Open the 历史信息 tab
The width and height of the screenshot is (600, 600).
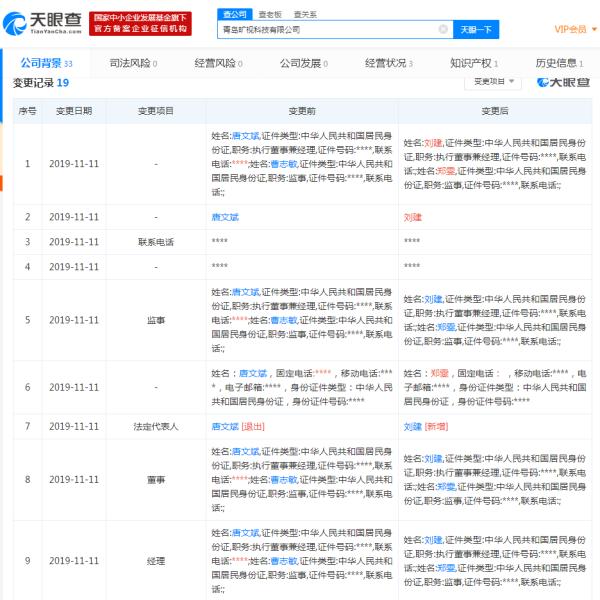pos(559,63)
